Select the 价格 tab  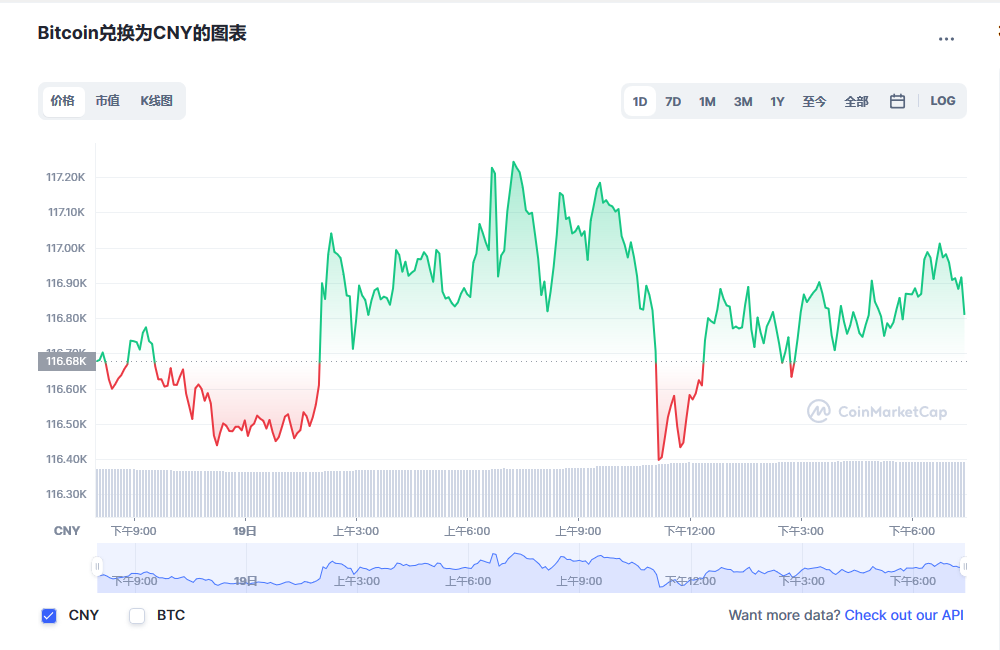tap(62, 101)
